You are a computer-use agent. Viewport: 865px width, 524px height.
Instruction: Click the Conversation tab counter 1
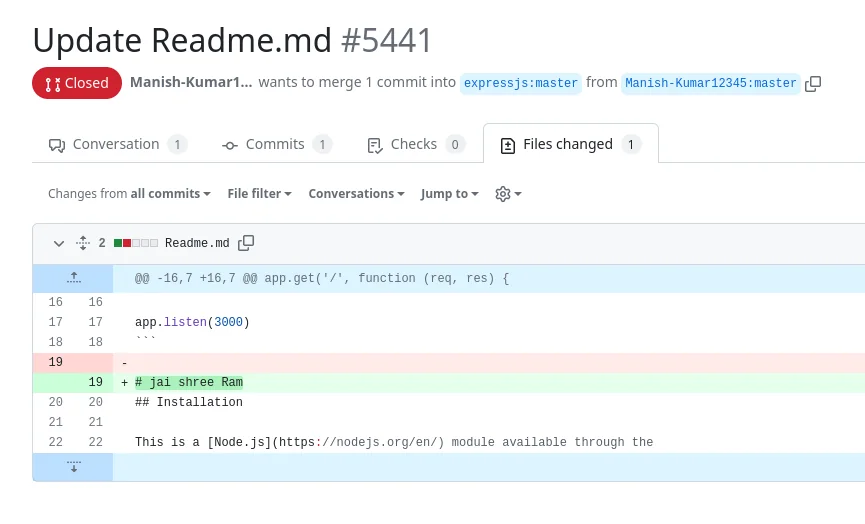(177, 145)
